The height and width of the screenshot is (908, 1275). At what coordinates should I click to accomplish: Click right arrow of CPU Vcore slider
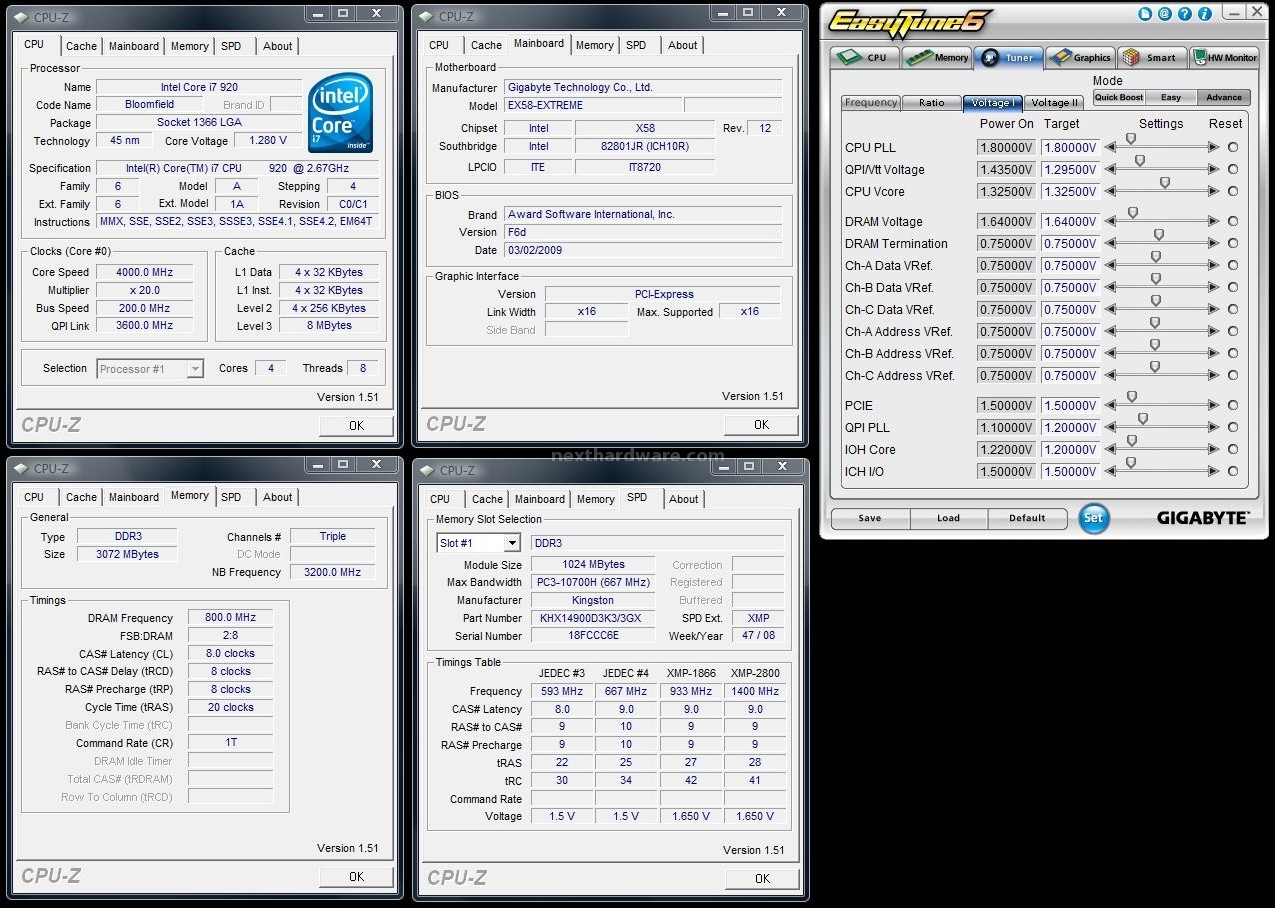coord(1214,192)
